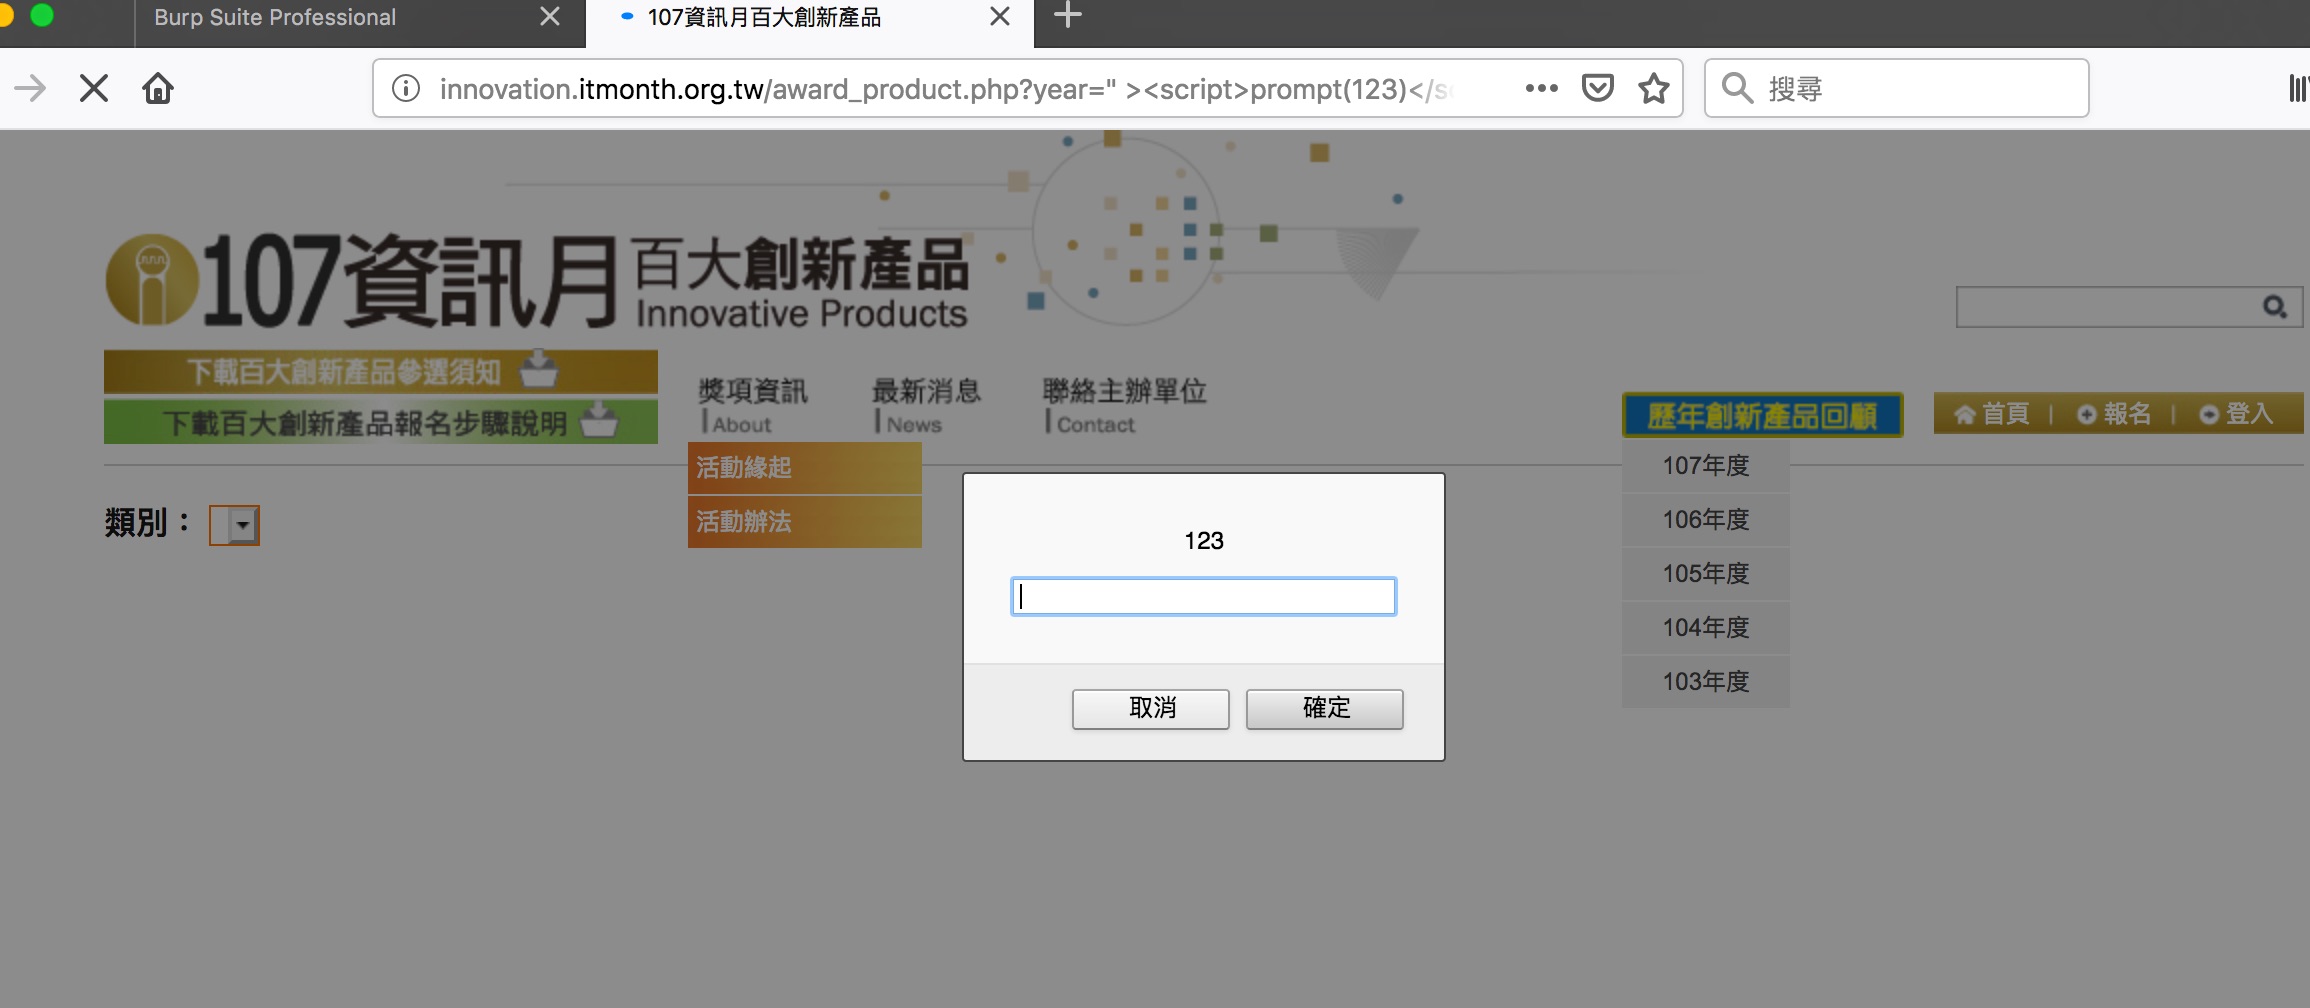Open 歷年創新產品回顧 menu
The image size is (2310, 1008).
pos(1762,415)
